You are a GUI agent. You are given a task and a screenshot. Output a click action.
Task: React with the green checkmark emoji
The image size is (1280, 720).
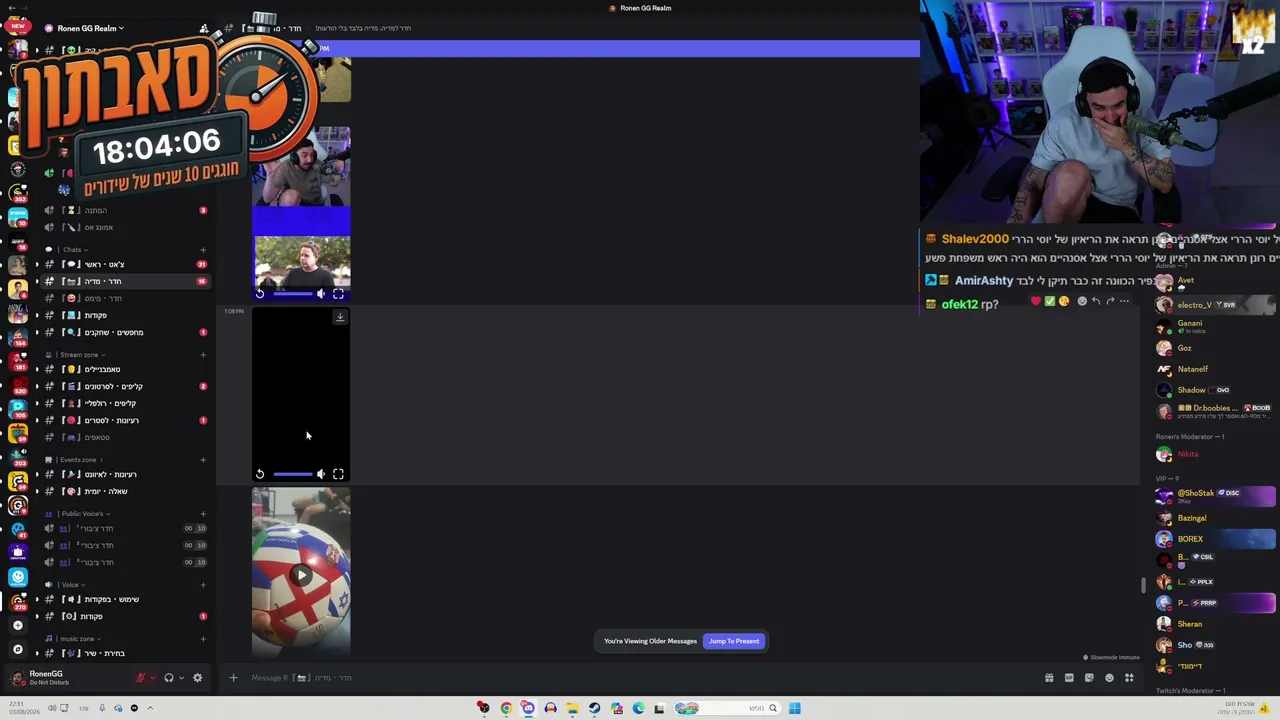coord(1050,301)
